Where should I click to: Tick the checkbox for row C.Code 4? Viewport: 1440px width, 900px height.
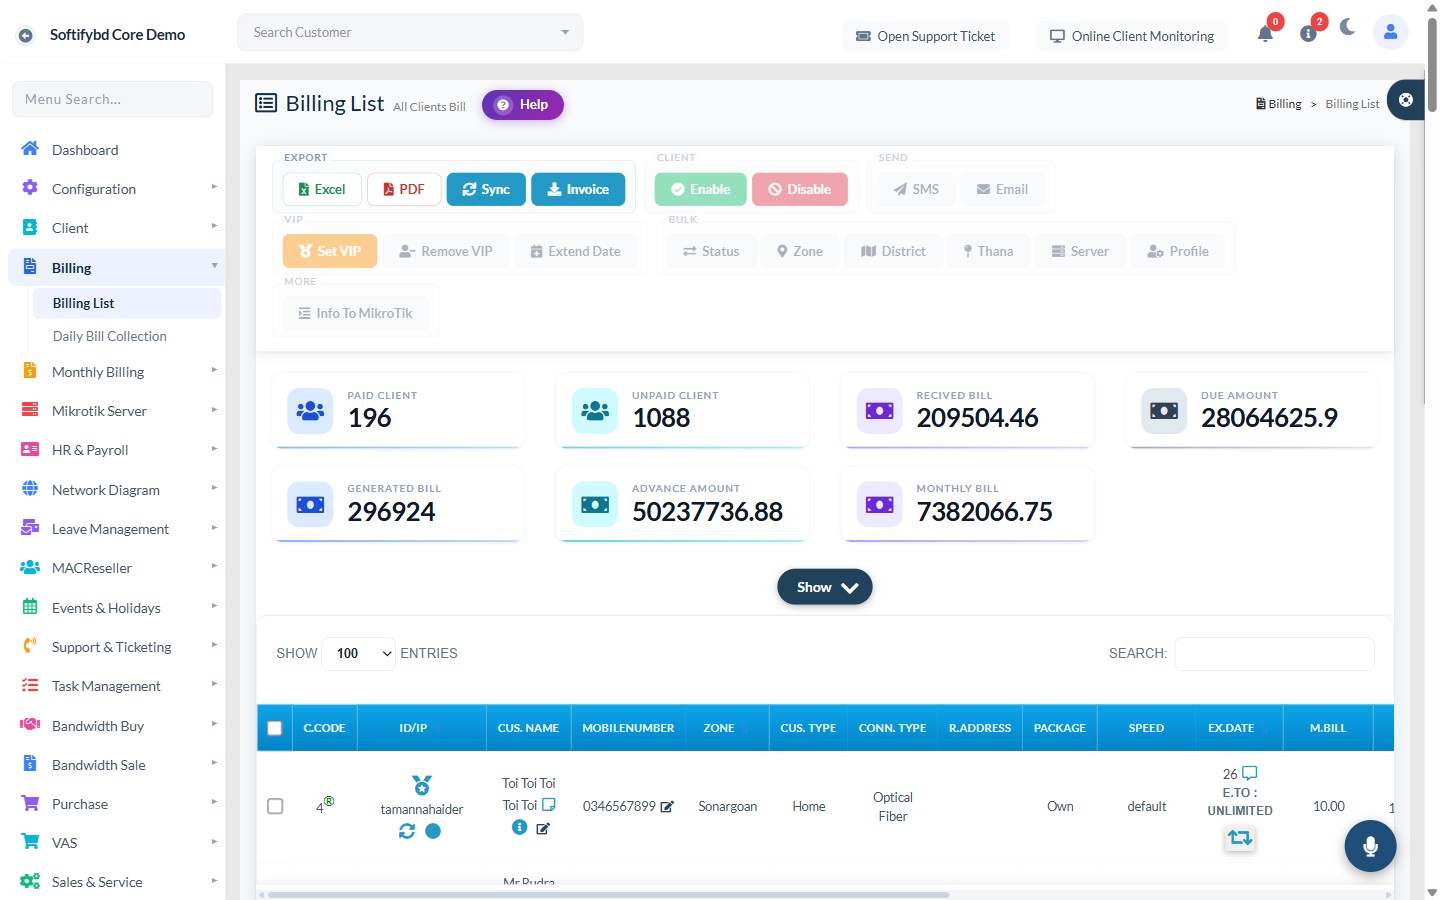pyautogui.click(x=275, y=806)
